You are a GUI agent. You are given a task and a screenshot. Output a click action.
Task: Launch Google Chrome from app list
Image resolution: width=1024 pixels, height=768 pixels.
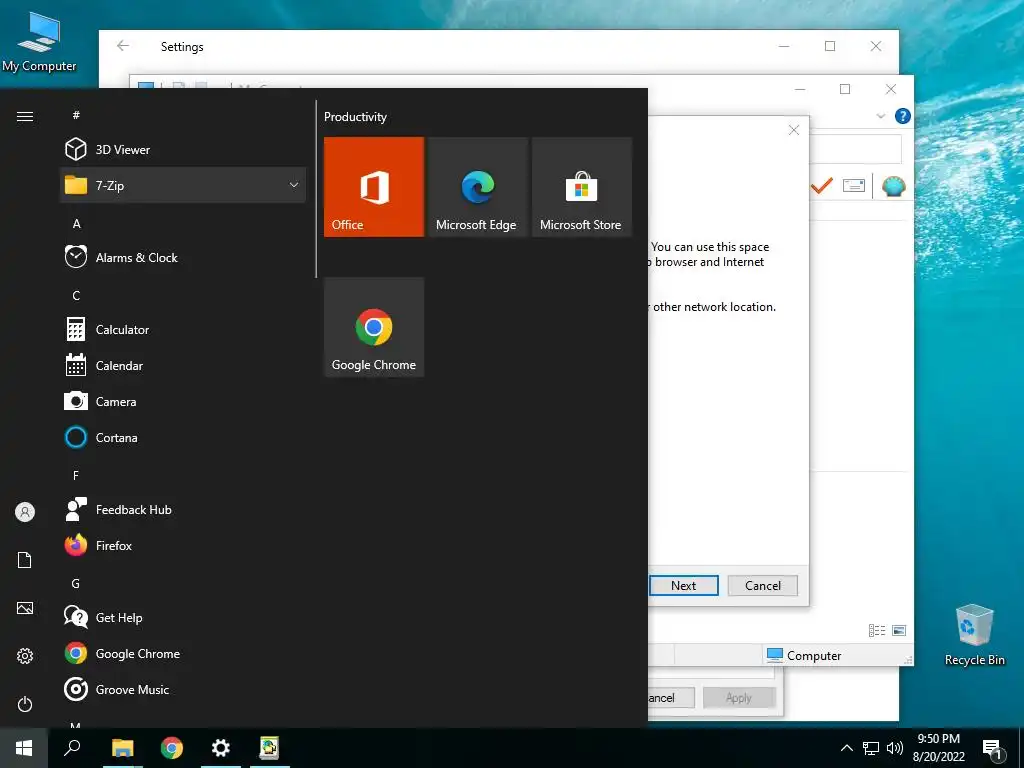point(183,653)
